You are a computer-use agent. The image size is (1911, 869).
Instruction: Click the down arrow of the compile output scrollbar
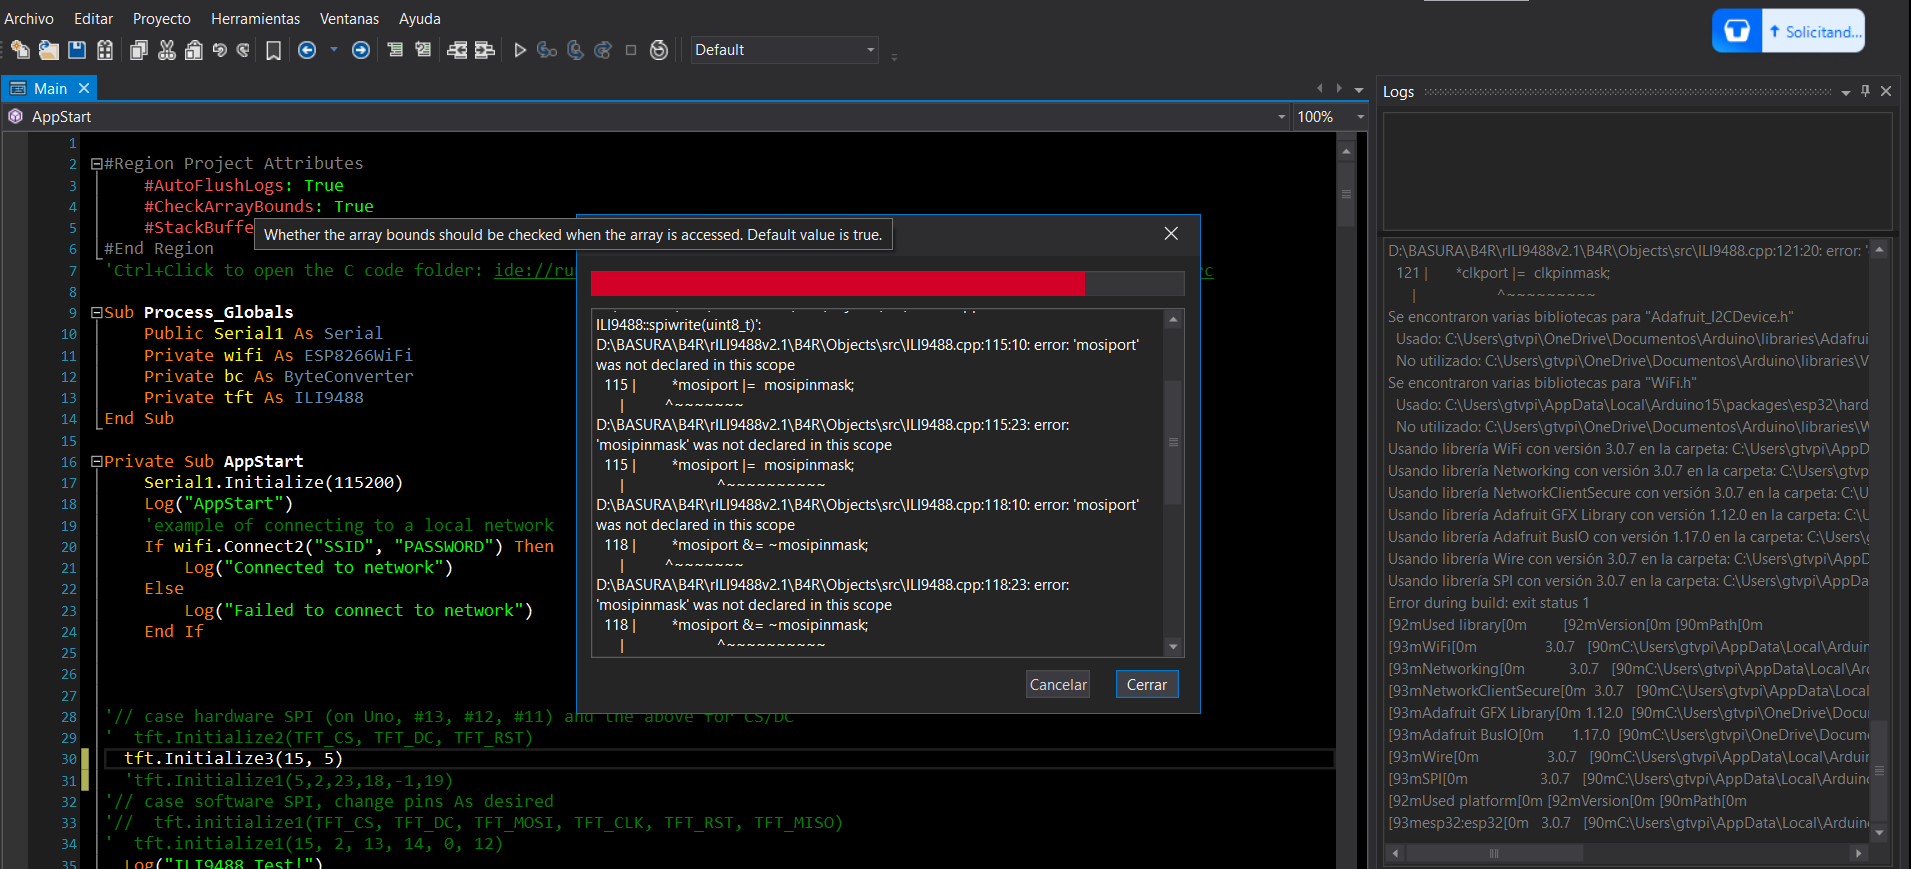click(x=1174, y=647)
